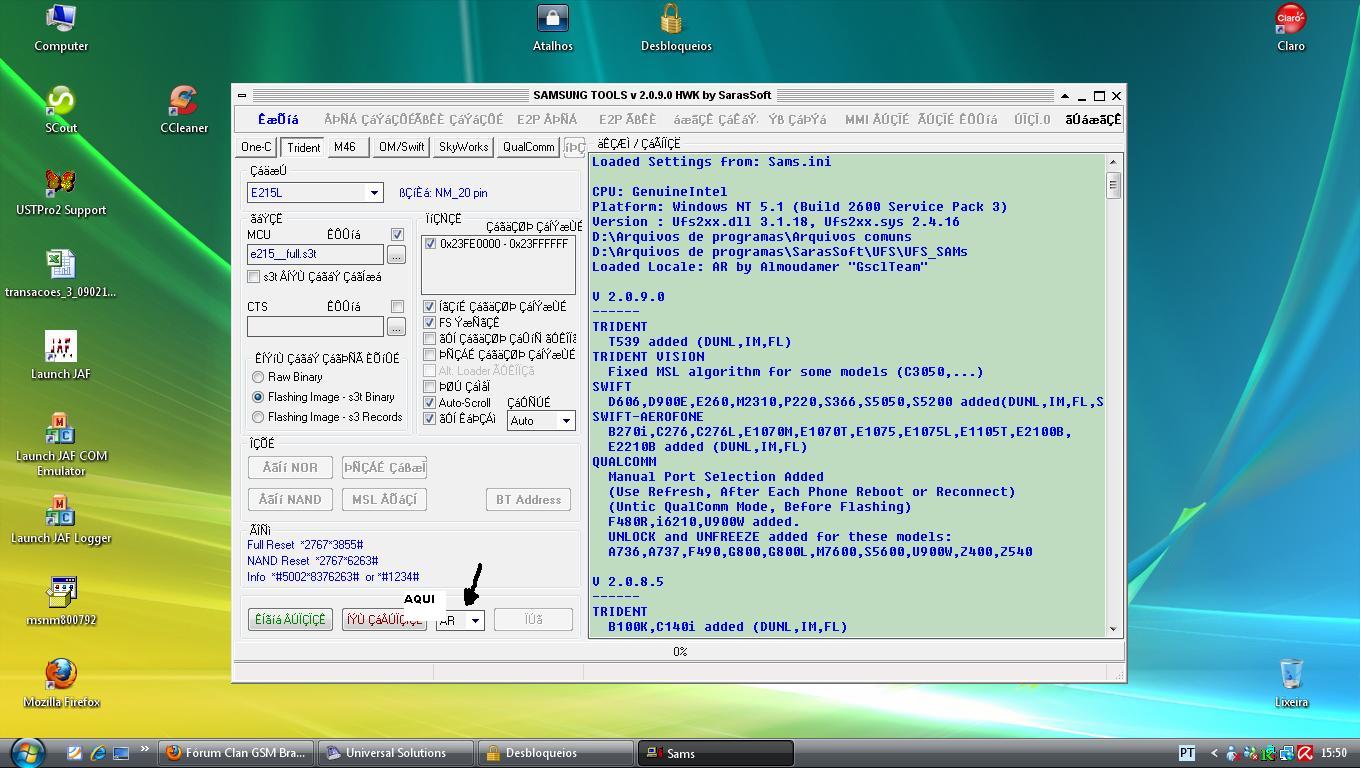1360x768 pixels.
Task: Browse for CTS file with ... button
Action: [x=396, y=327]
